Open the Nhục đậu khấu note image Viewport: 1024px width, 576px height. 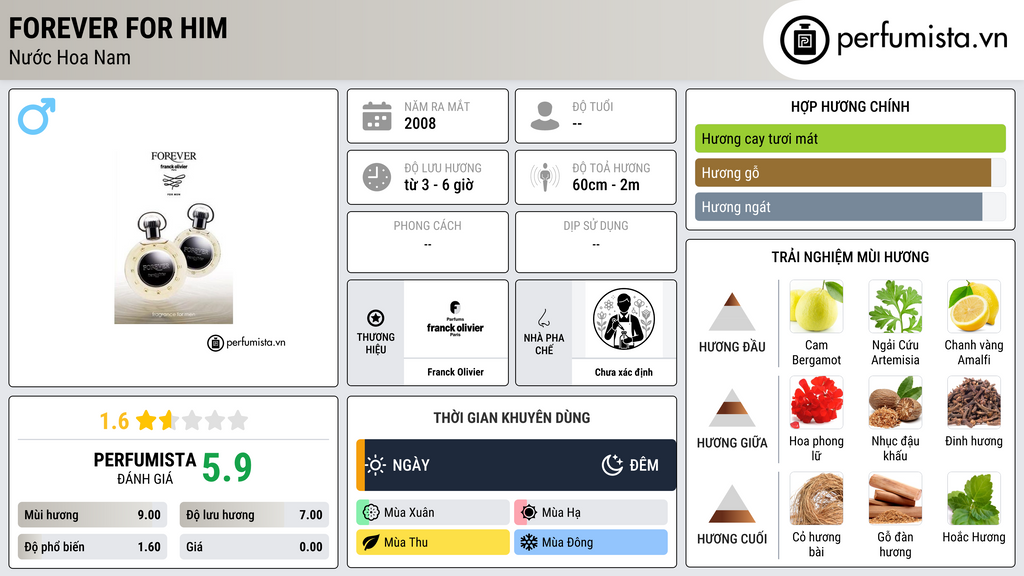[895, 402]
